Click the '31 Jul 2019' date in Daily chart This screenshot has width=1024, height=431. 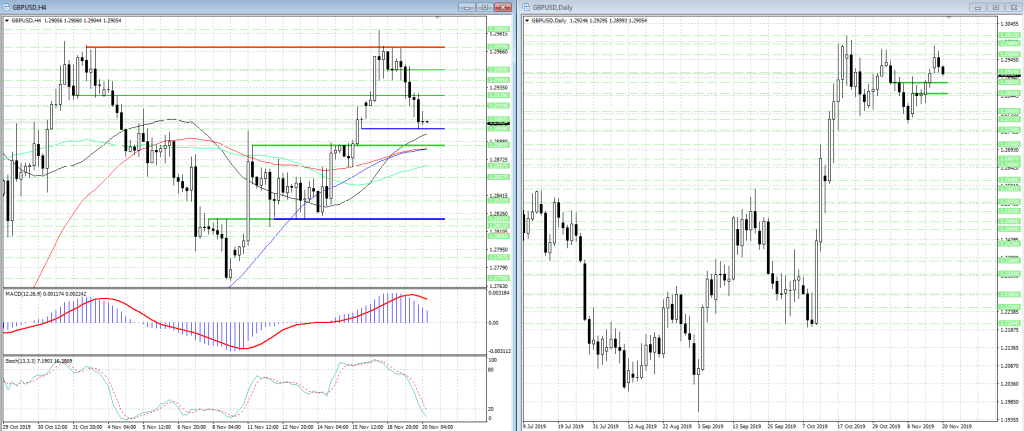click(x=608, y=426)
